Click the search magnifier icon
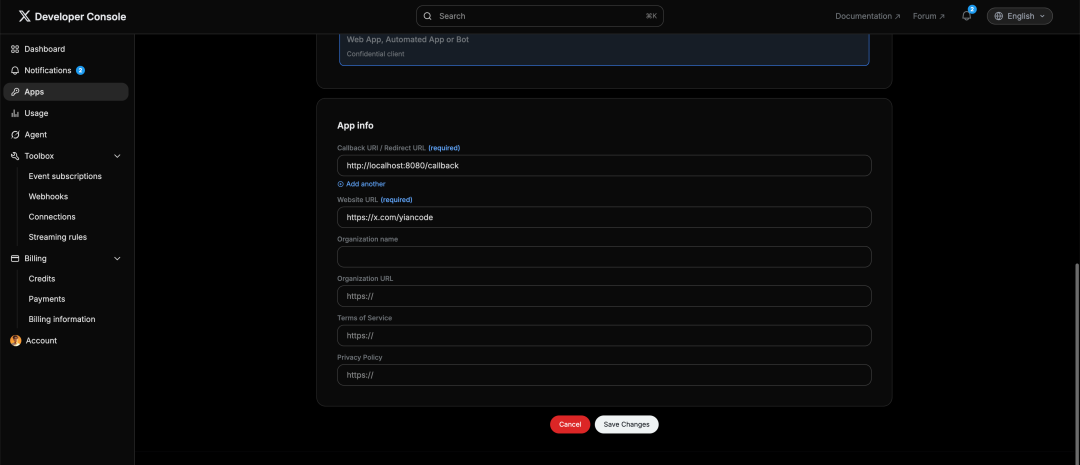The height and width of the screenshot is (465, 1080). pos(428,16)
